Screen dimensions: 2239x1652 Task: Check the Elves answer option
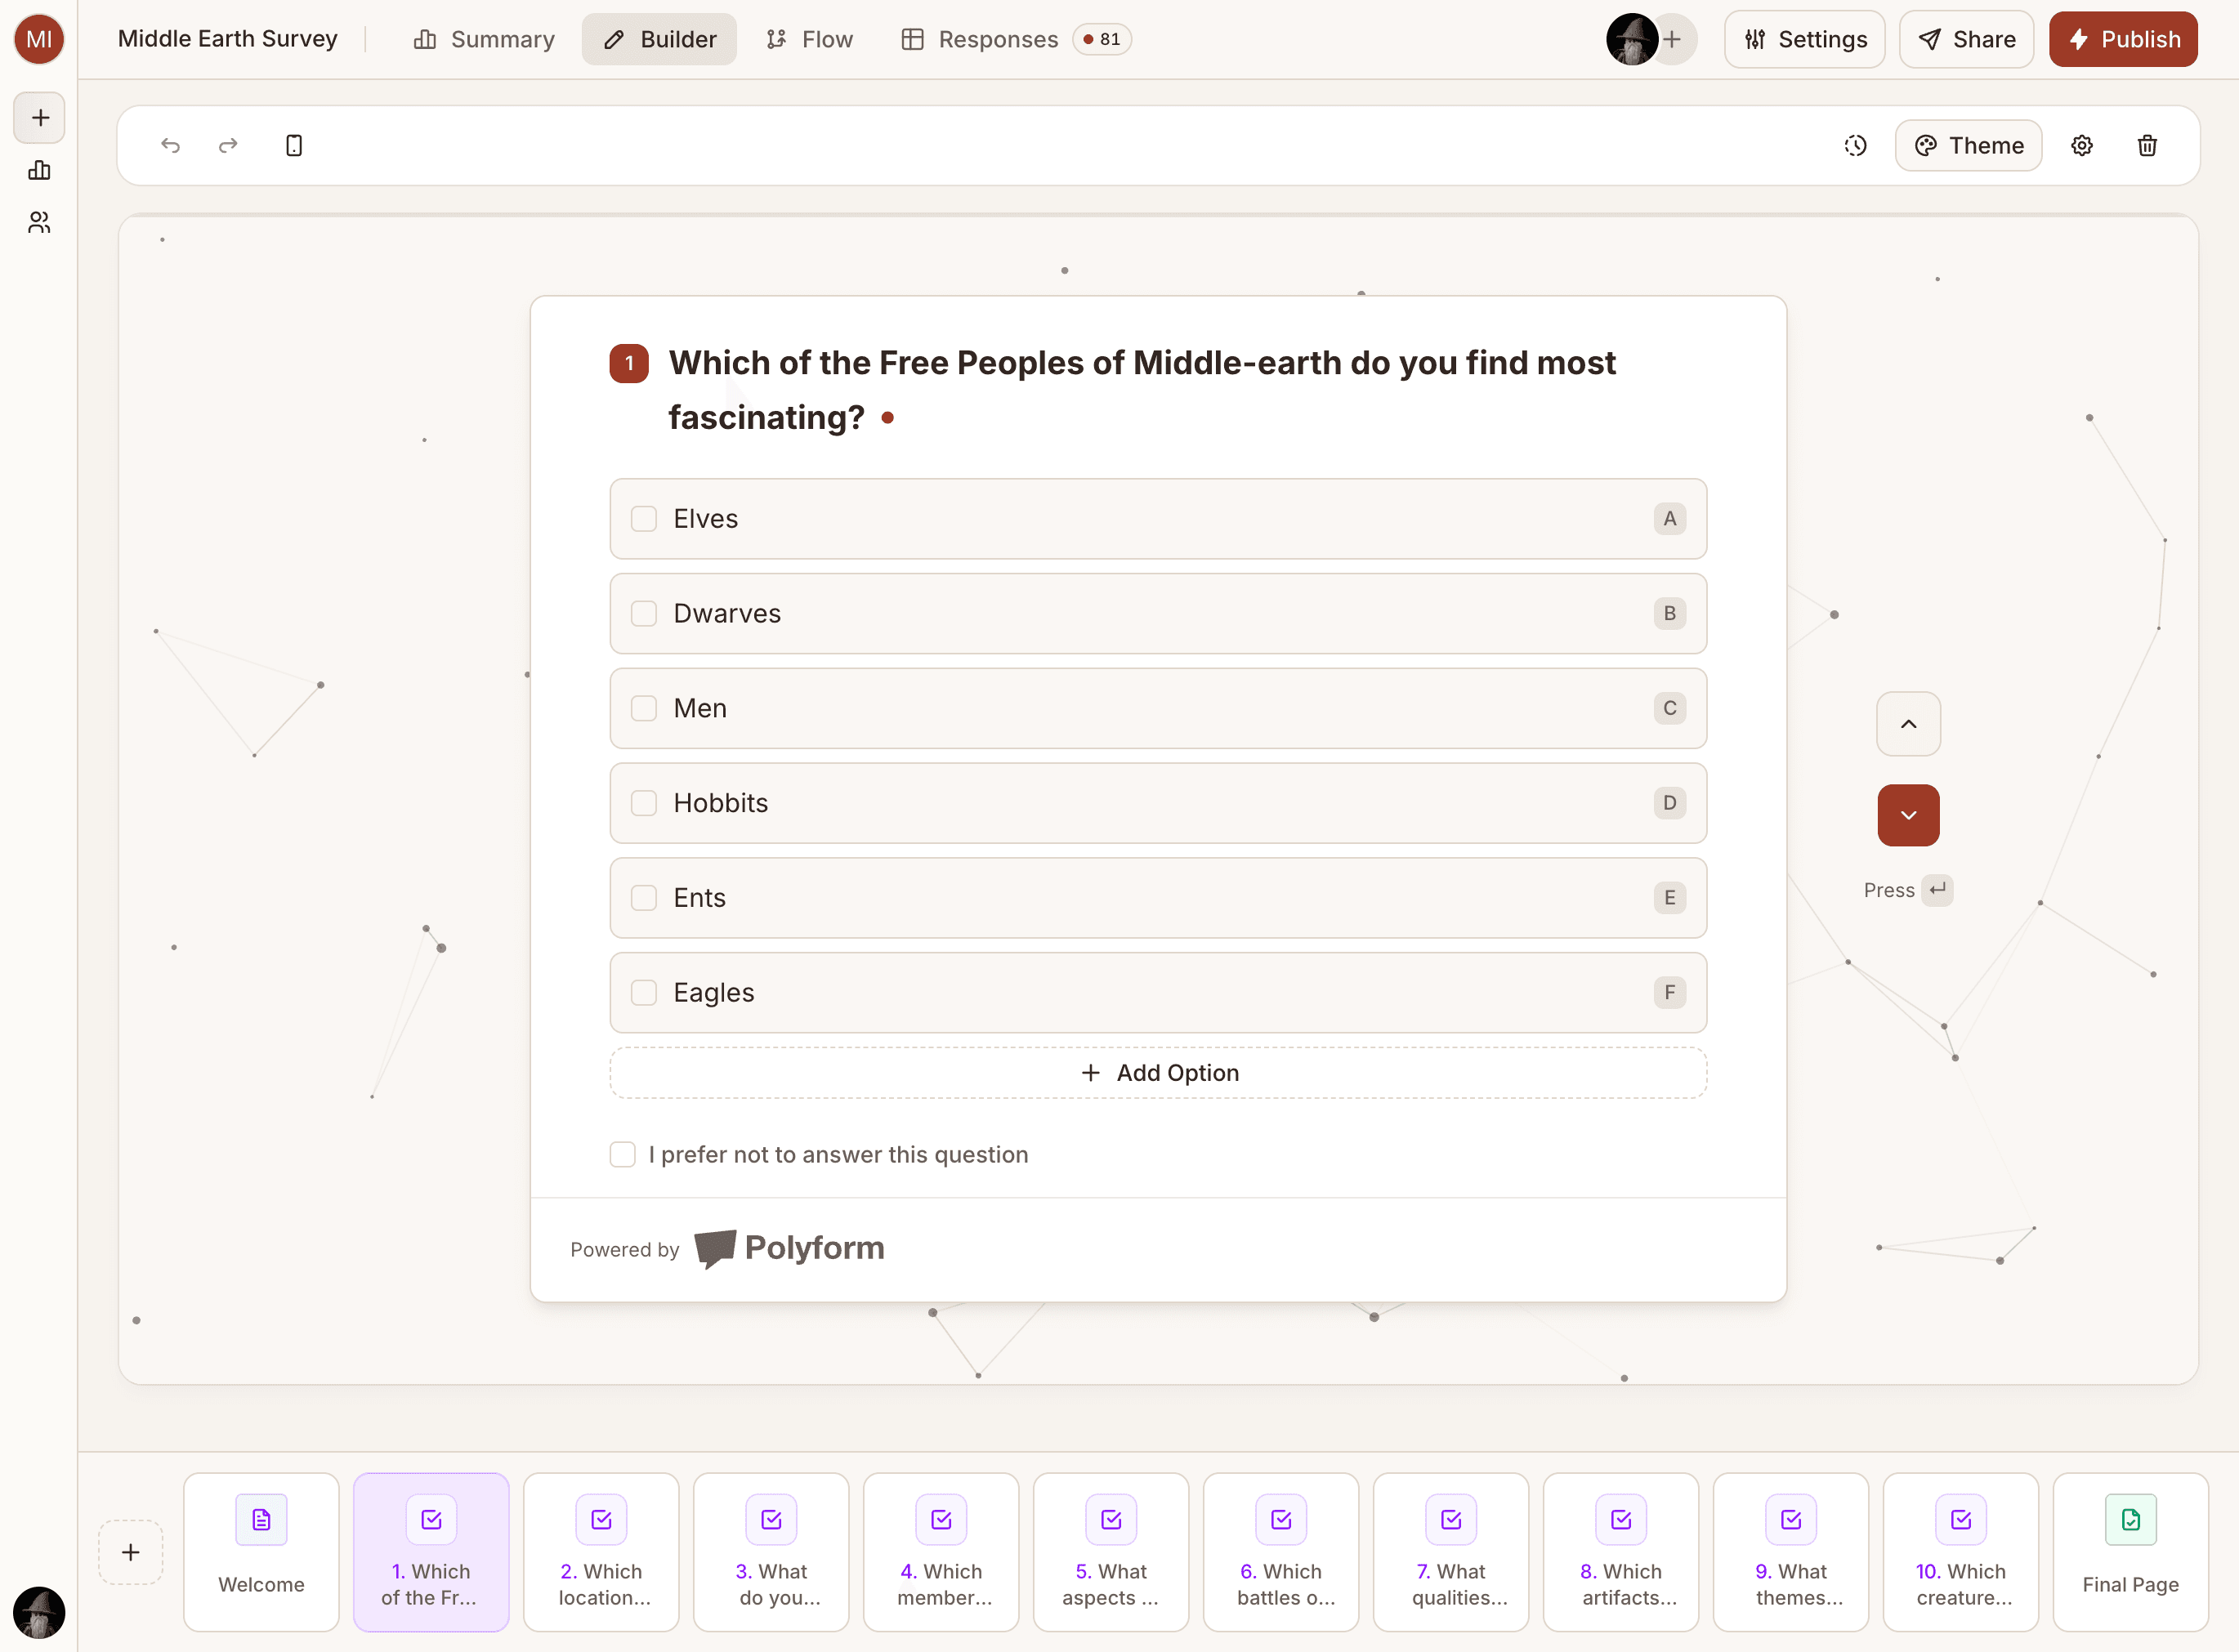click(643, 519)
